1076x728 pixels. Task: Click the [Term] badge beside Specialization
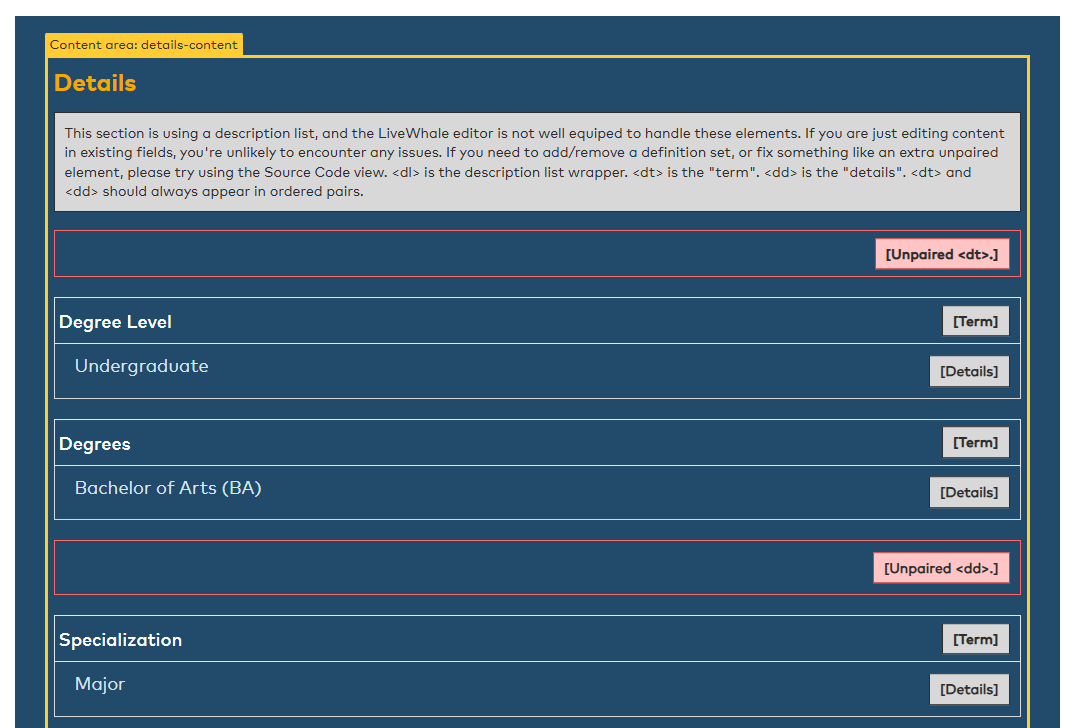[x=975, y=639]
